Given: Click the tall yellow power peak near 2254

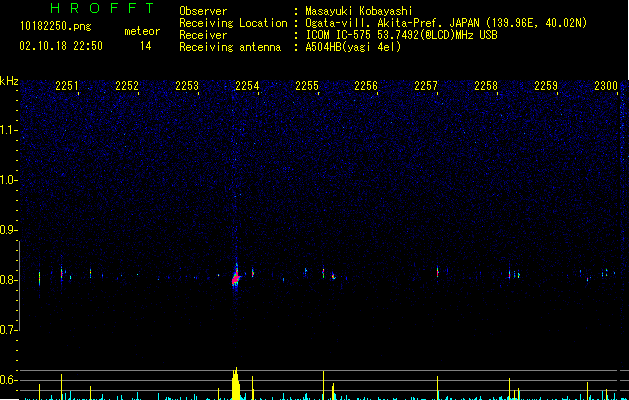Looking at the screenshot, I should (x=236, y=384).
